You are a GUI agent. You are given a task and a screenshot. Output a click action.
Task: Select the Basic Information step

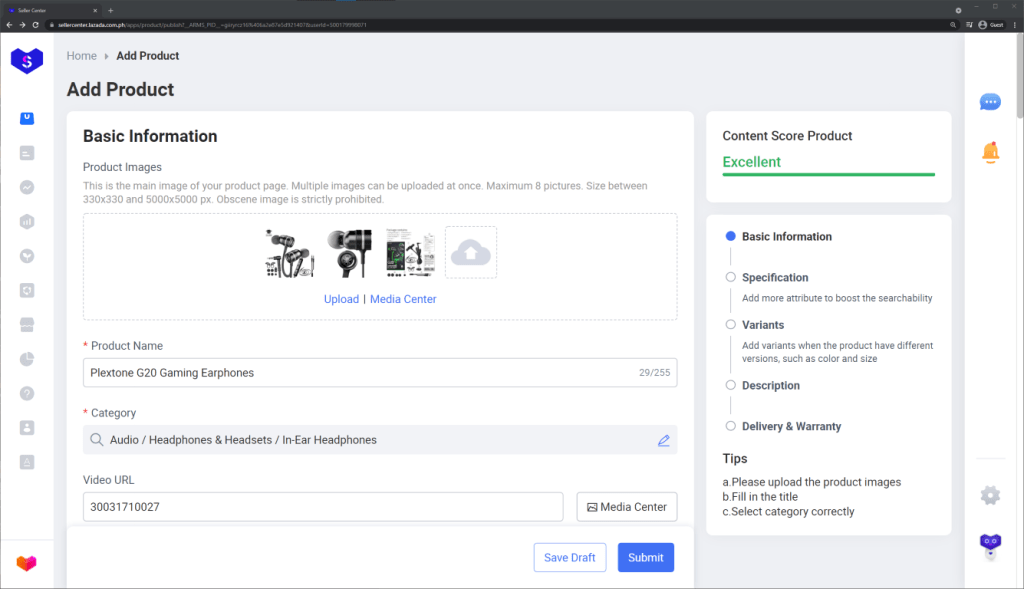coord(786,237)
